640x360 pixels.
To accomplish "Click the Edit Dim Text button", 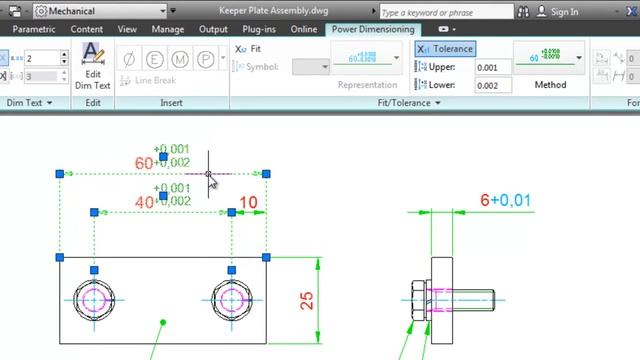I will (93, 66).
